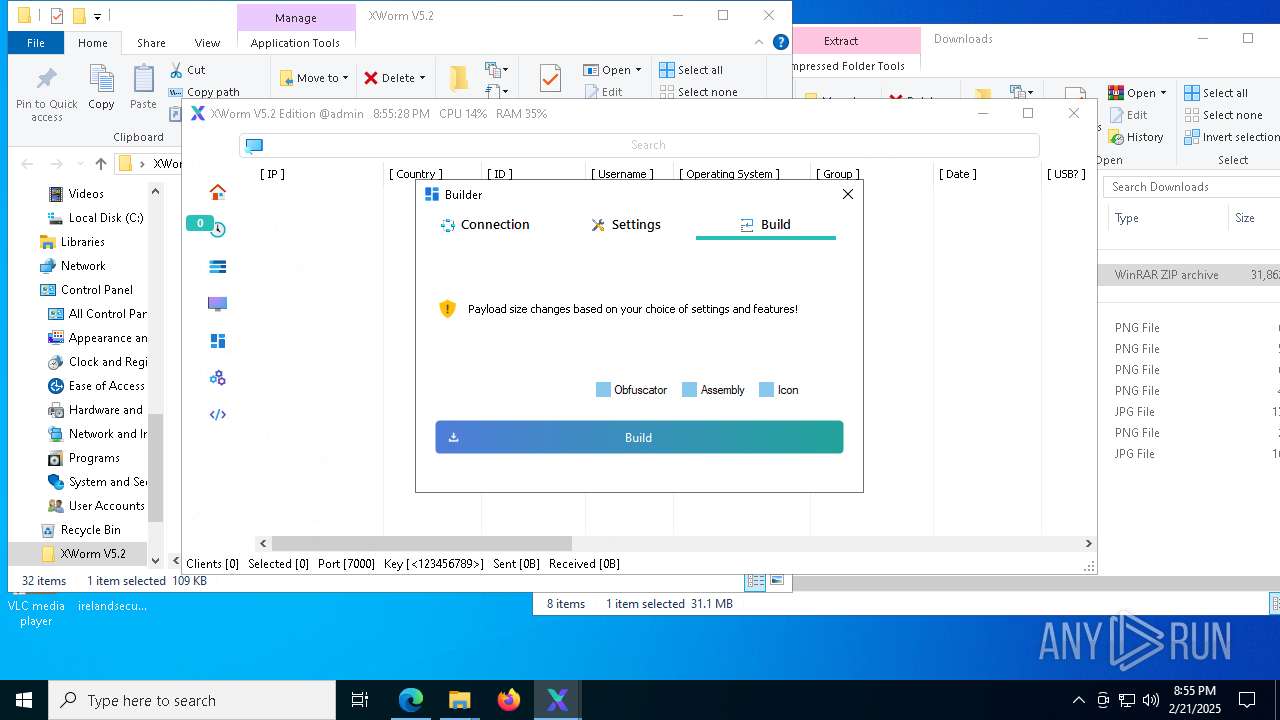The height and width of the screenshot is (720, 1280).
Task: Click Select all in Downloads window
Action: click(1216, 93)
